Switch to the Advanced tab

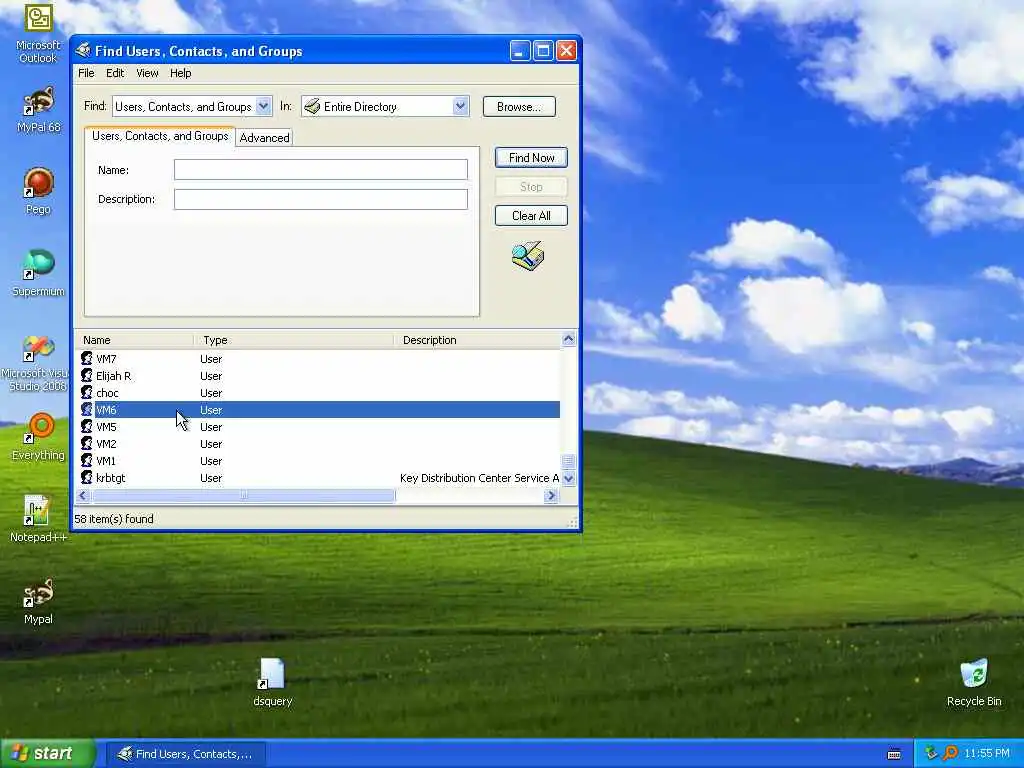[264, 138]
